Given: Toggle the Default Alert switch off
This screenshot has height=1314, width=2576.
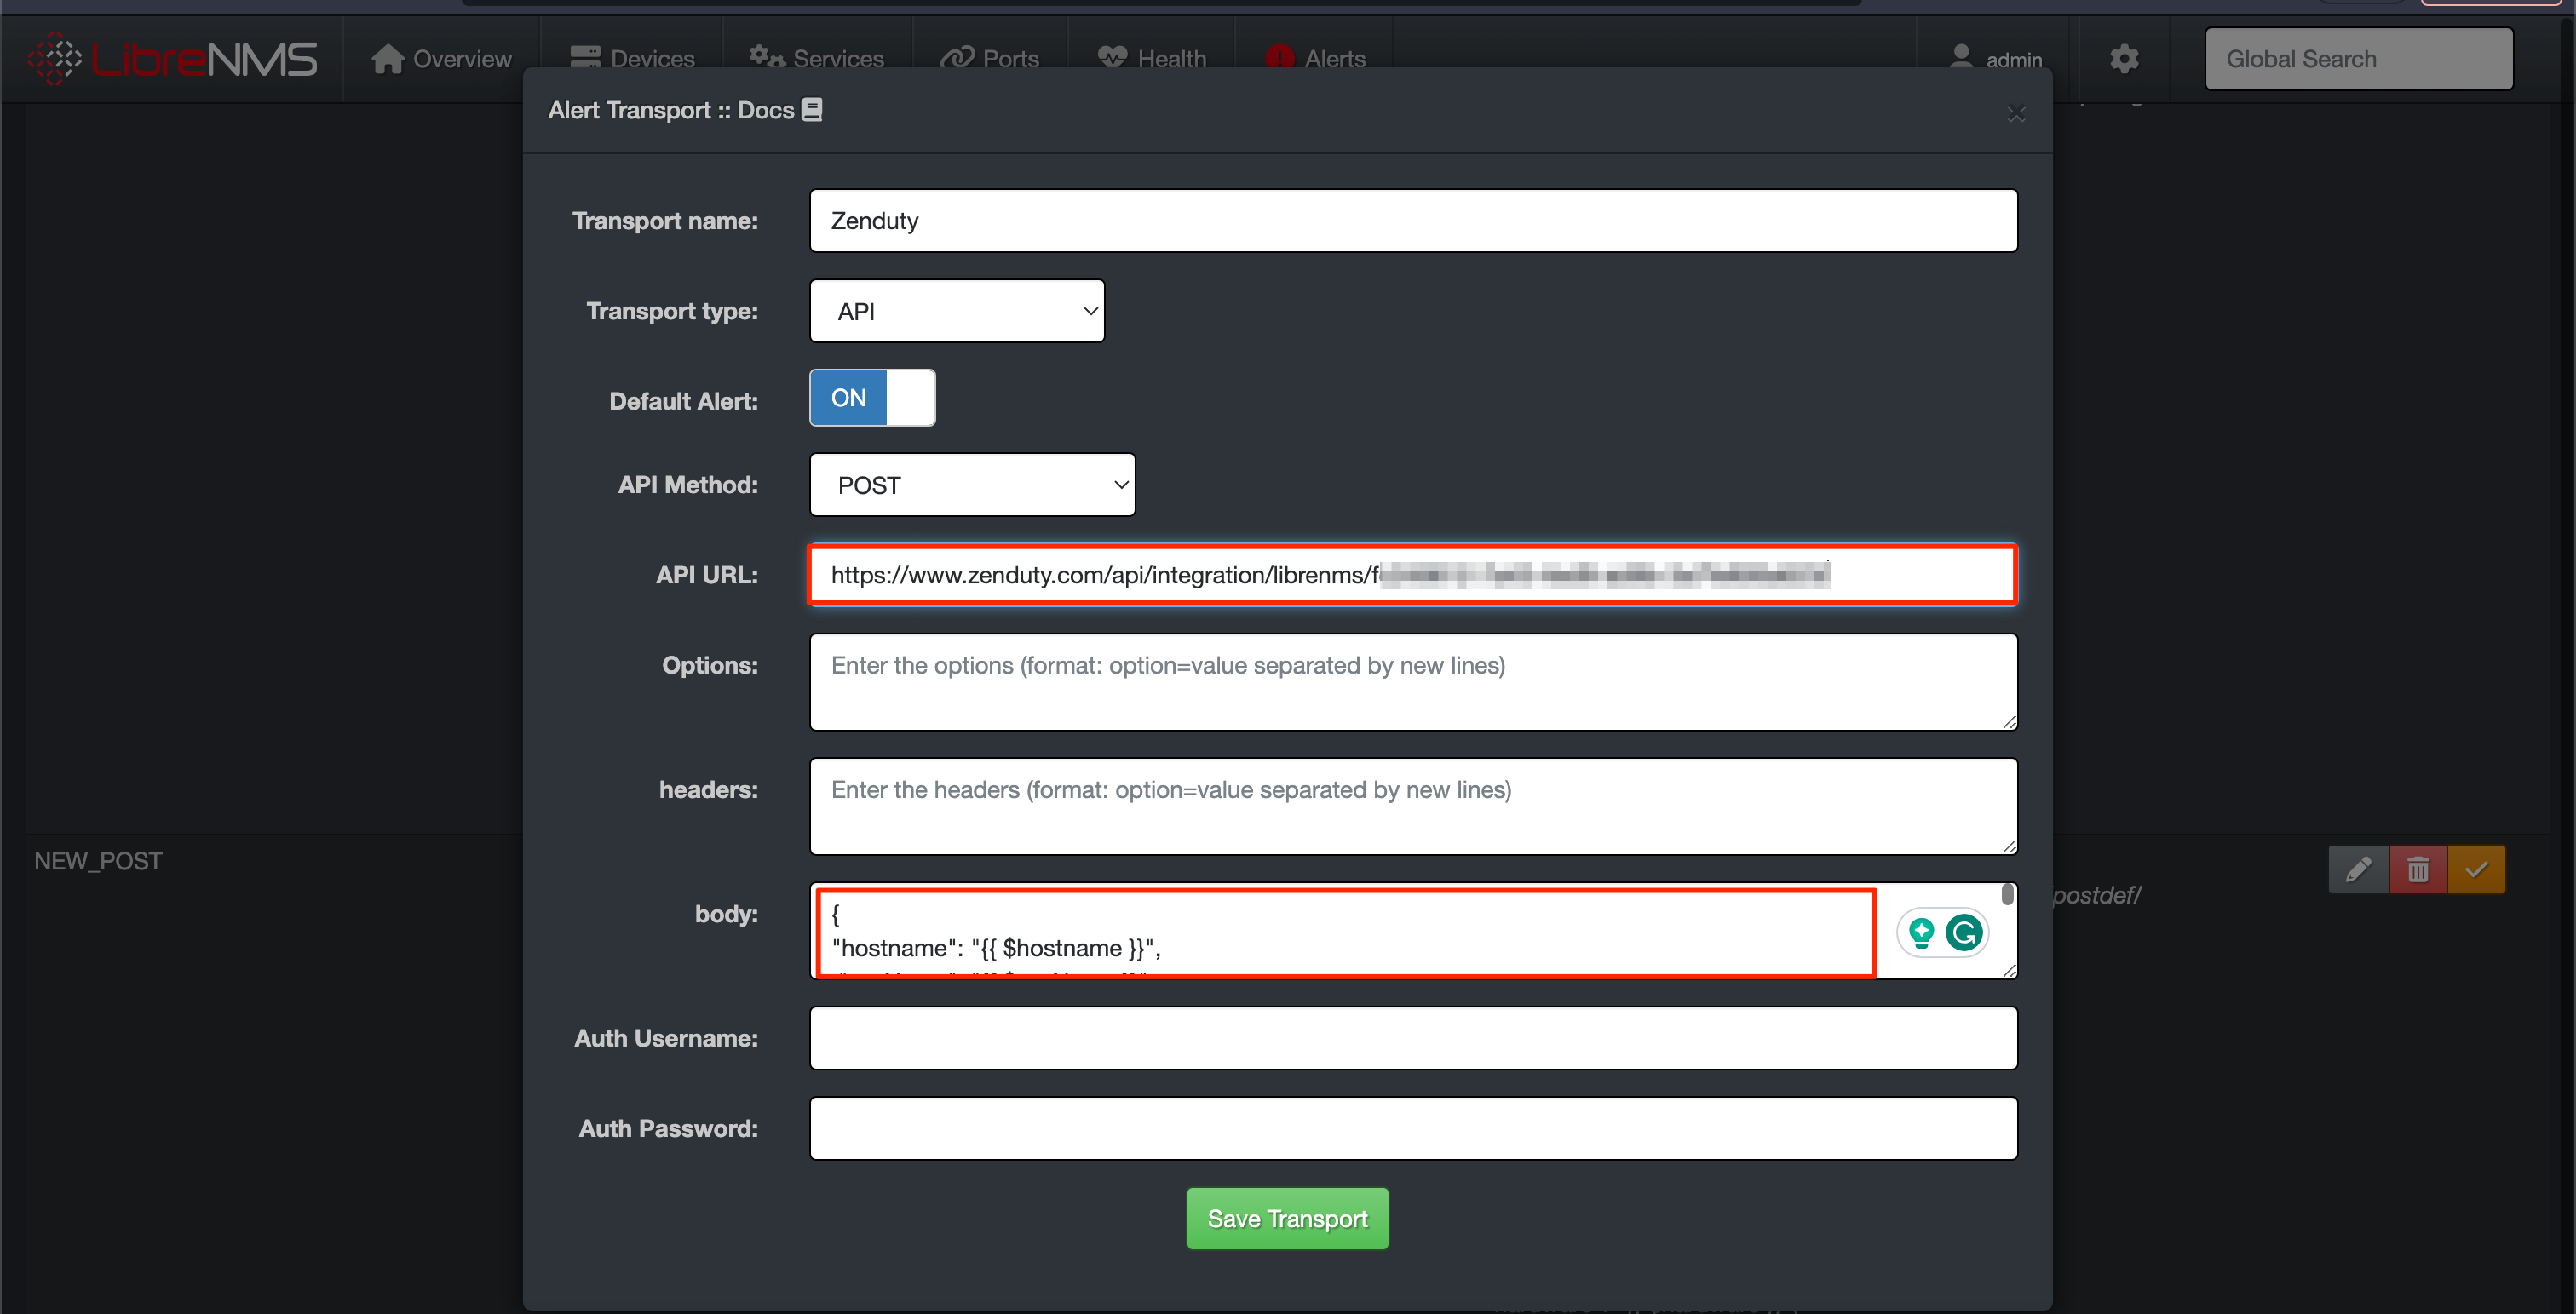Looking at the screenshot, I should click(872, 398).
